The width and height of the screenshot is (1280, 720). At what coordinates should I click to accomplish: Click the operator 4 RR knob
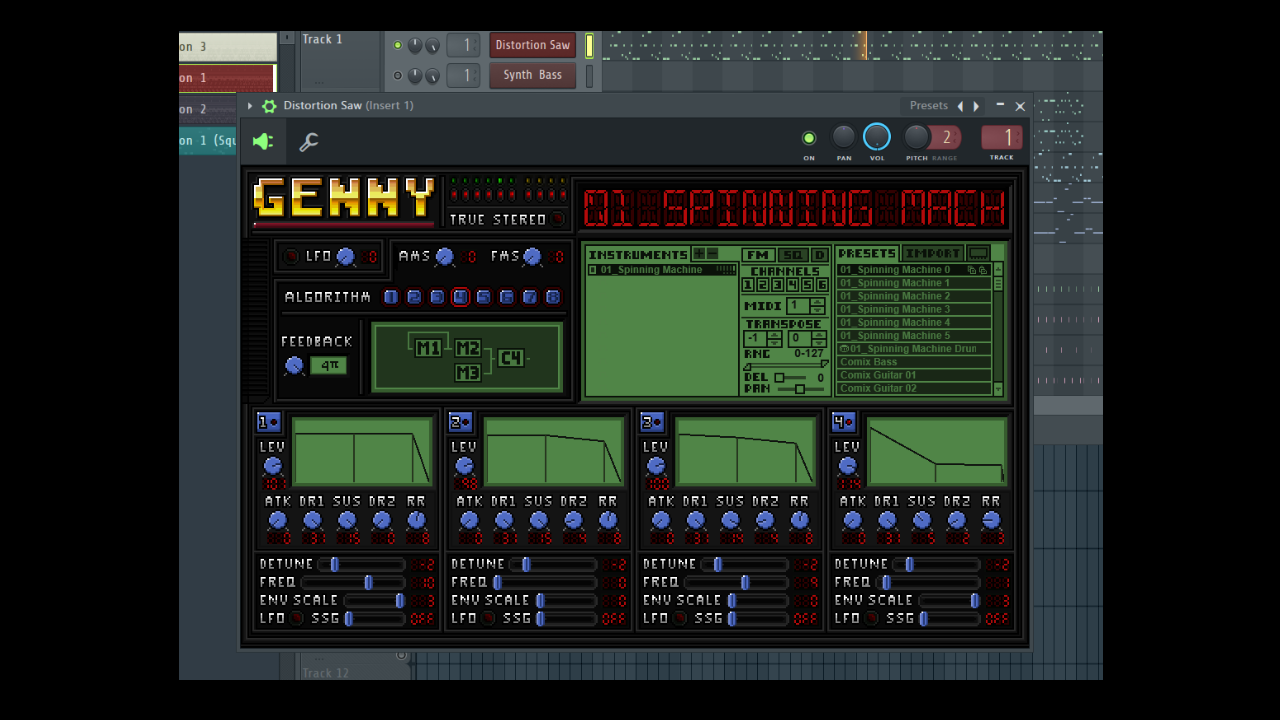pos(990,520)
